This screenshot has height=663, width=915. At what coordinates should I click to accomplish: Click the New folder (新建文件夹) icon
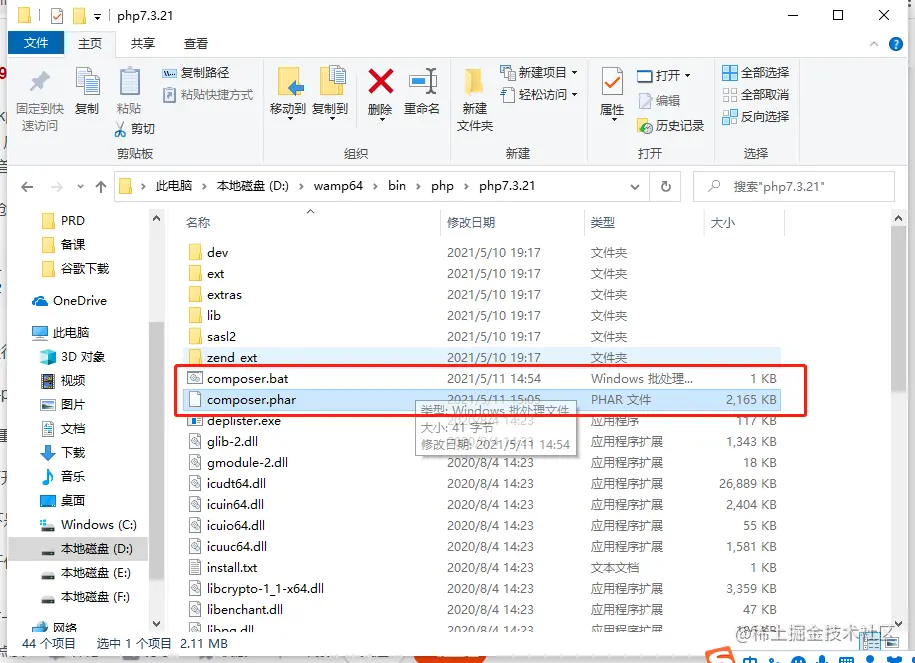474,82
